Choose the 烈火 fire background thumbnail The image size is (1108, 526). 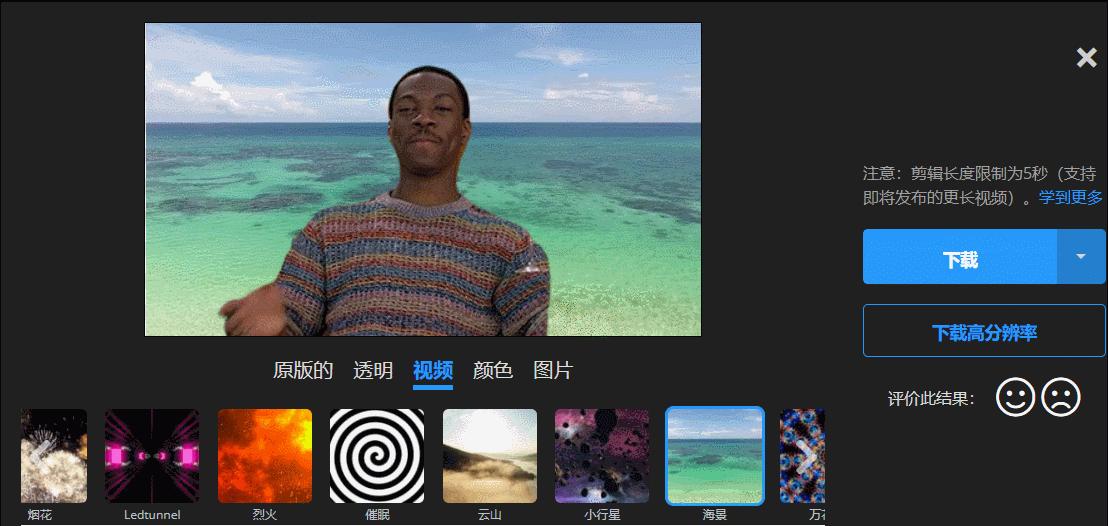pos(265,456)
